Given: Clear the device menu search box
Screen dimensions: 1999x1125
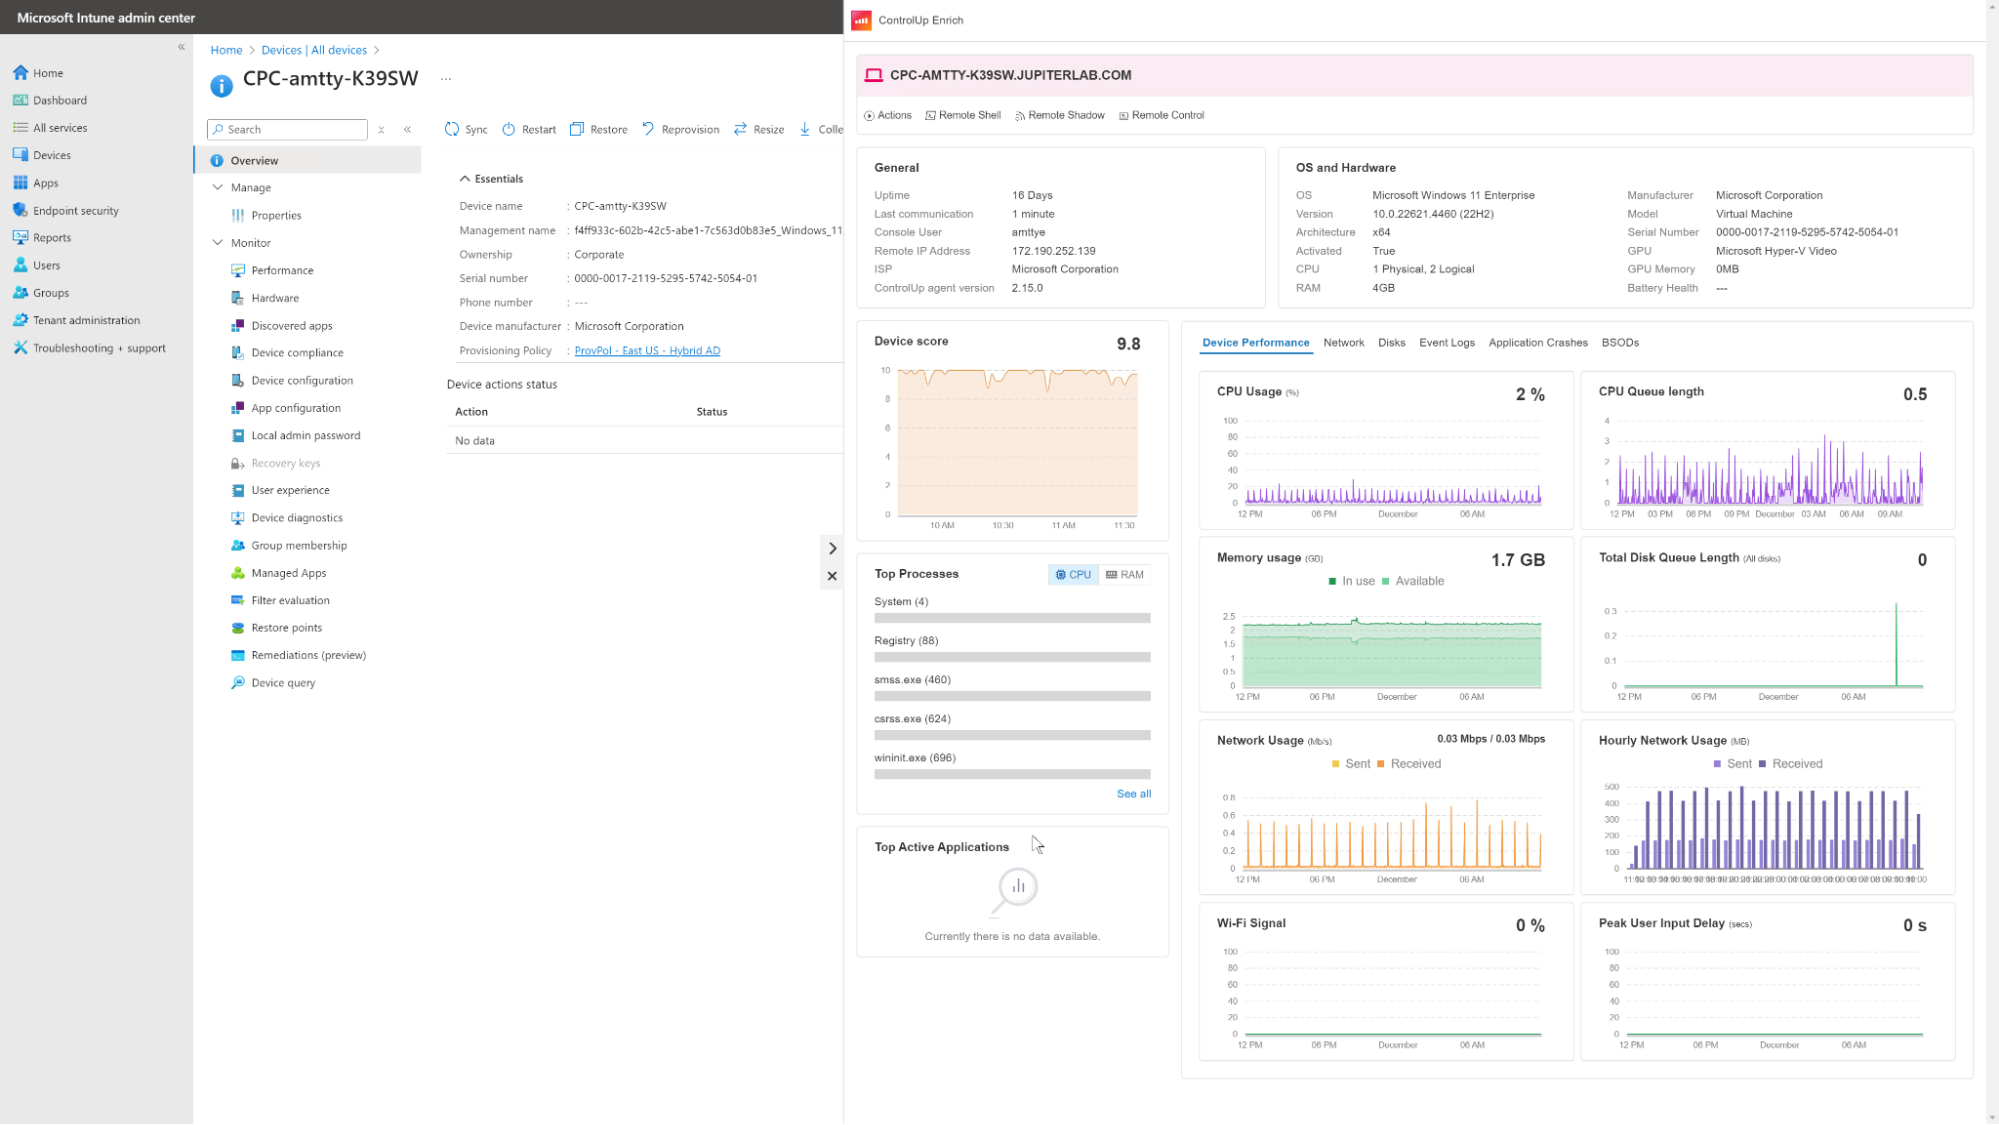Looking at the screenshot, I should (x=381, y=130).
